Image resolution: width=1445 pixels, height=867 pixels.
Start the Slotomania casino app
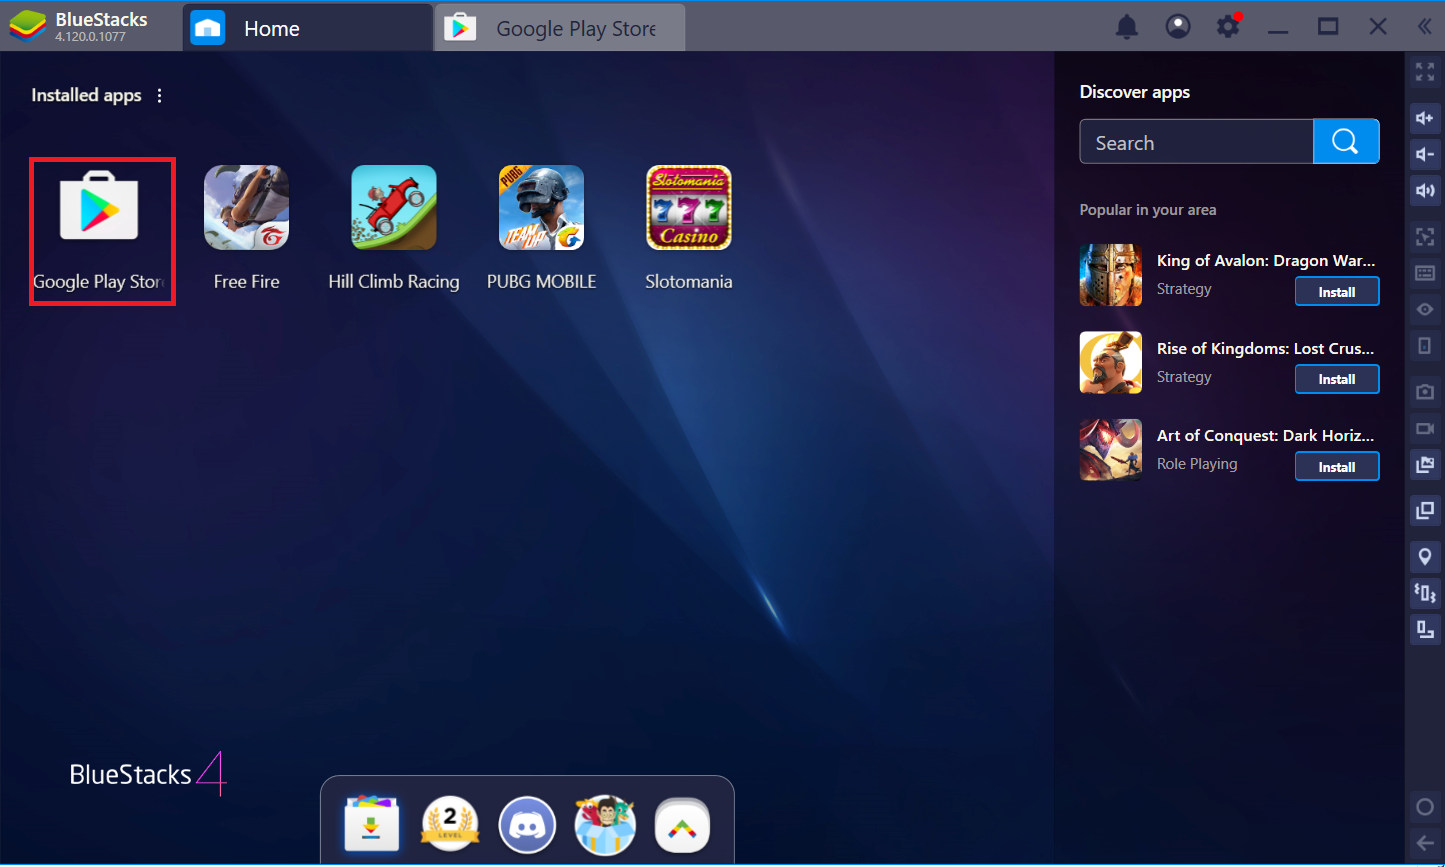pos(689,207)
